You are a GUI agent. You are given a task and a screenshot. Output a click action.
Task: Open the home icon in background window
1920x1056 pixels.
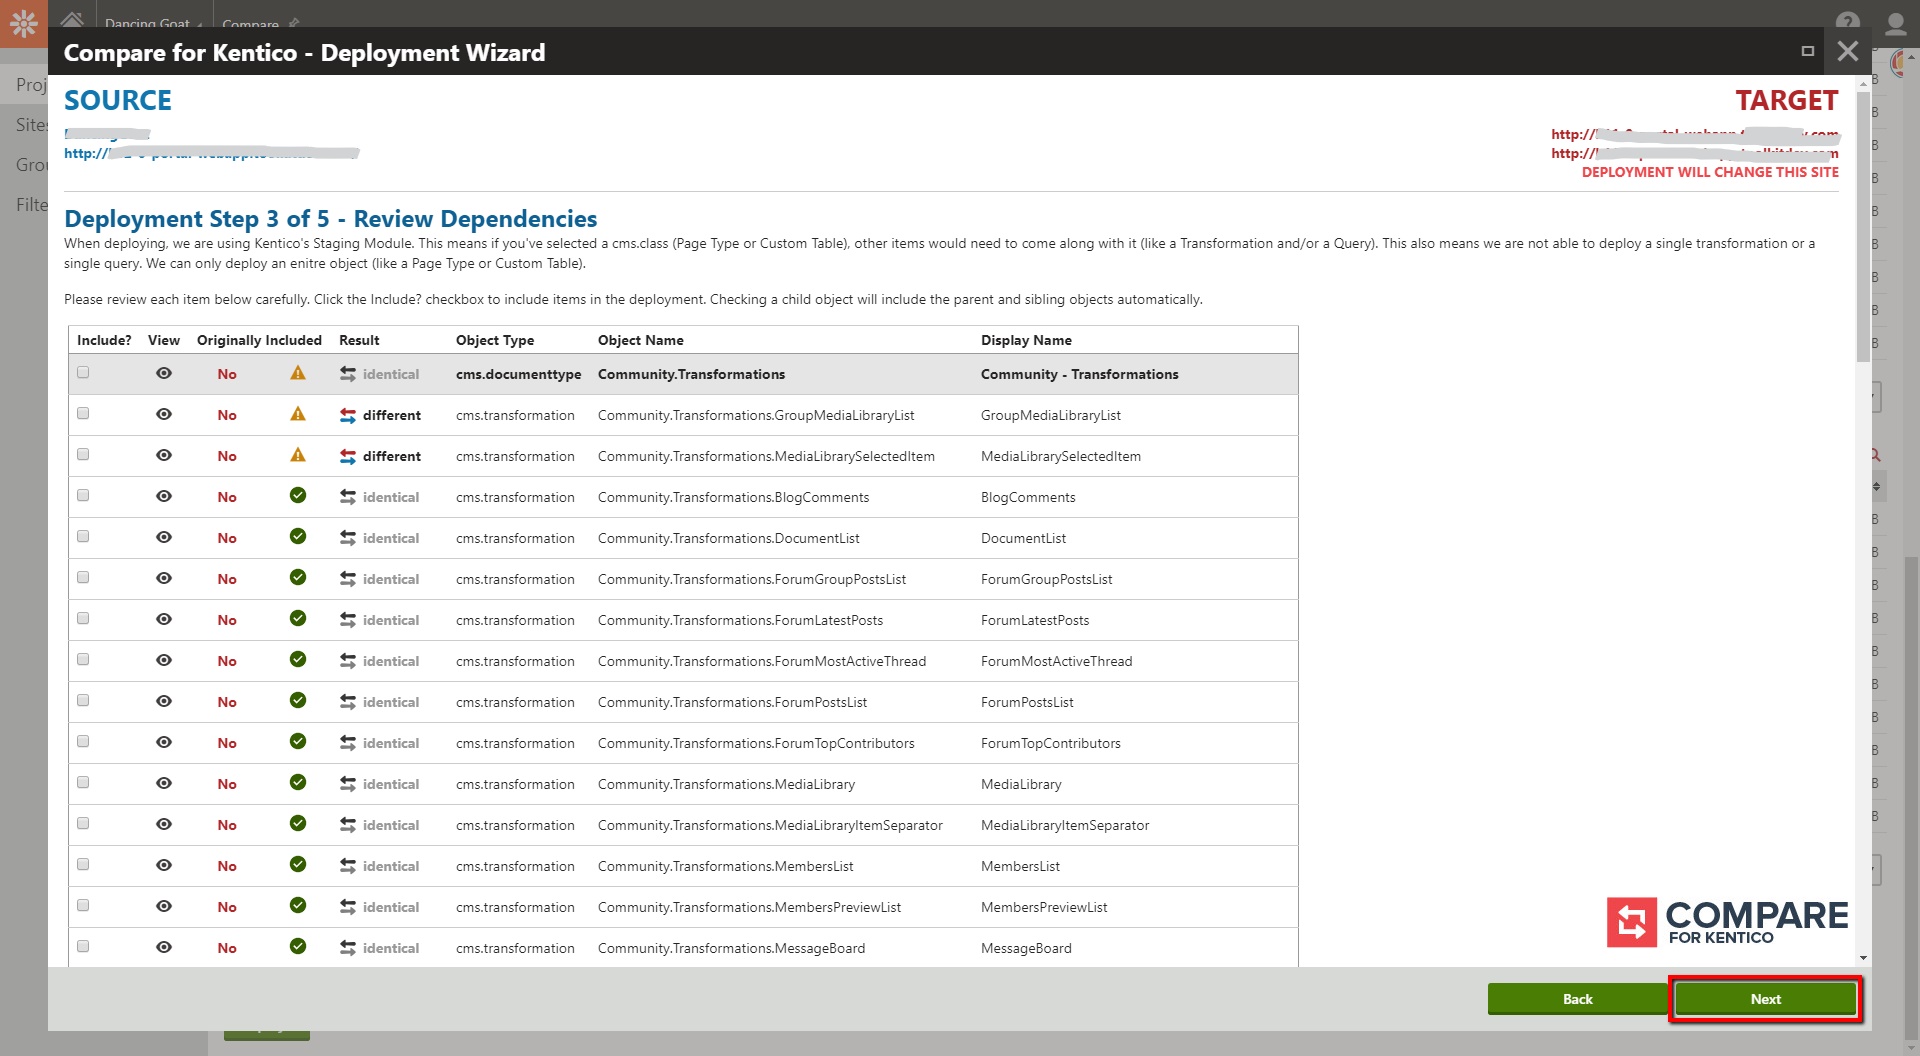pyautogui.click(x=72, y=19)
